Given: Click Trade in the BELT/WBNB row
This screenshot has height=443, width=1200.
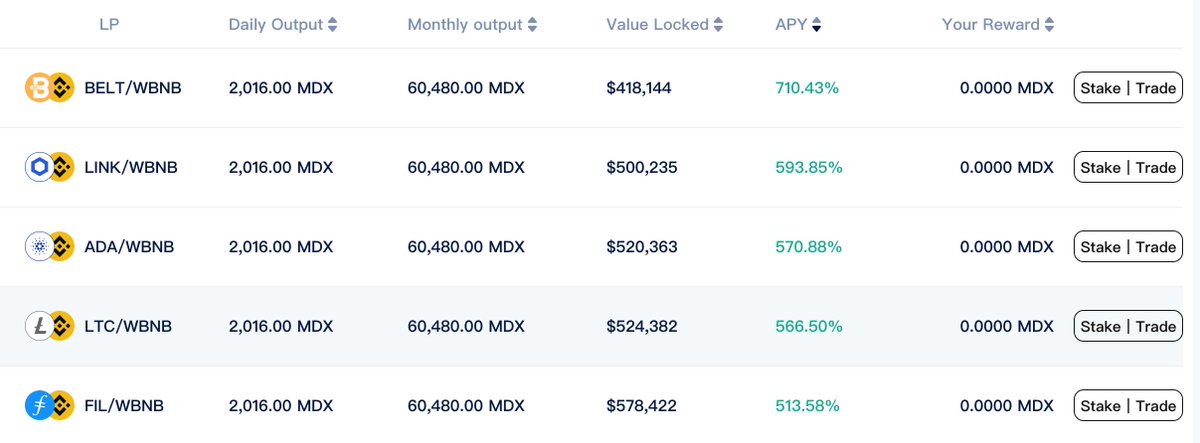Looking at the screenshot, I should pos(1156,88).
